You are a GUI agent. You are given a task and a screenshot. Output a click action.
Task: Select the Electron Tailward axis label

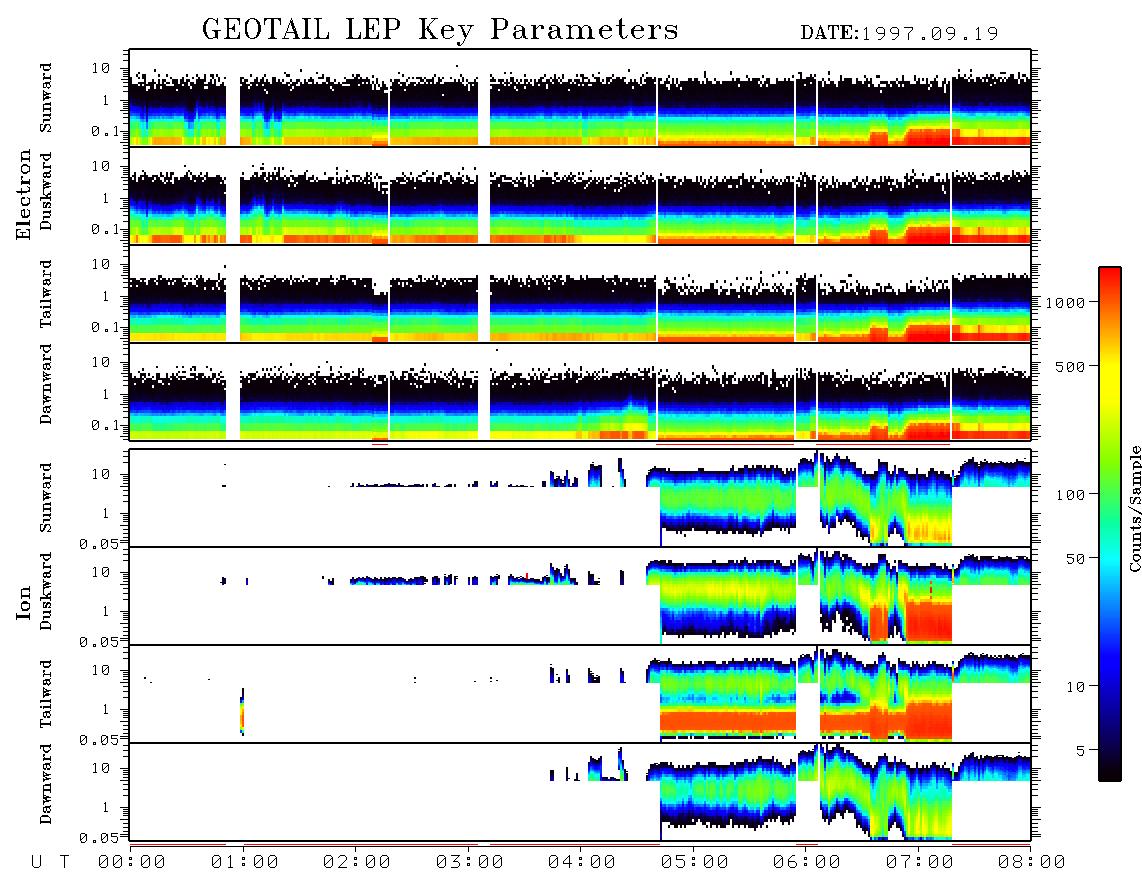coord(46,294)
